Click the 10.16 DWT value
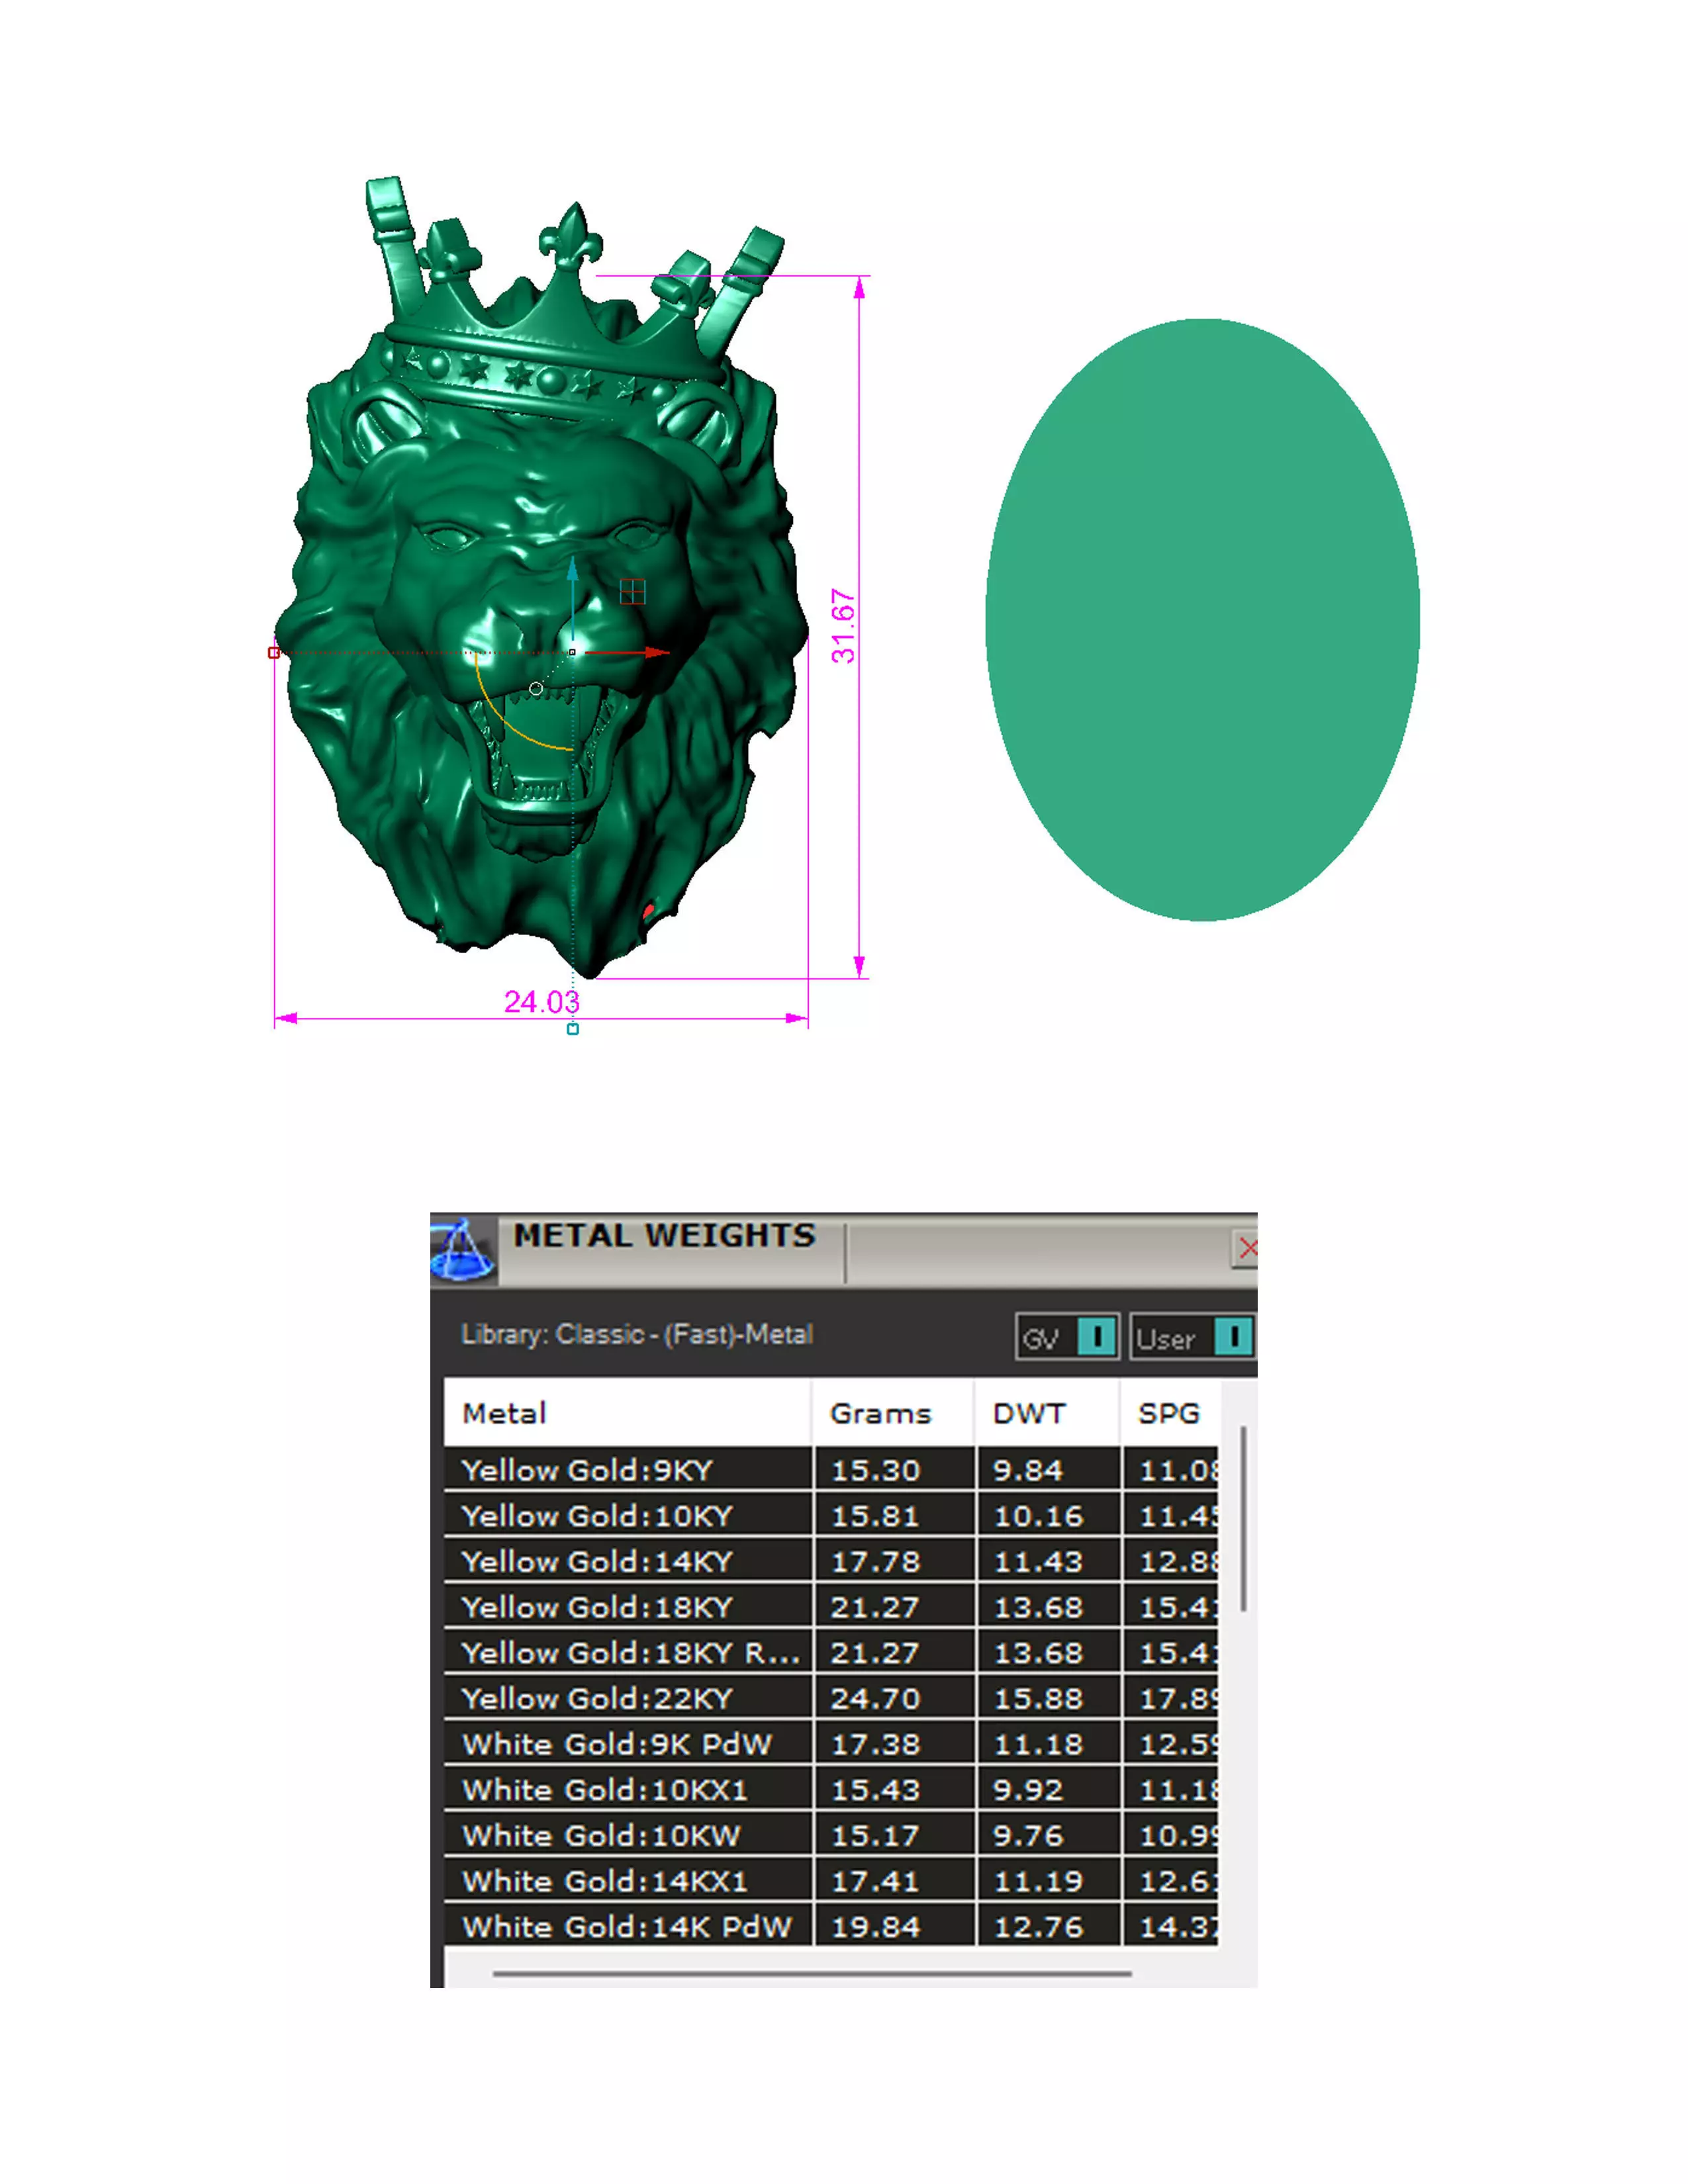The width and height of the screenshot is (1688, 2184). click(x=1038, y=1516)
